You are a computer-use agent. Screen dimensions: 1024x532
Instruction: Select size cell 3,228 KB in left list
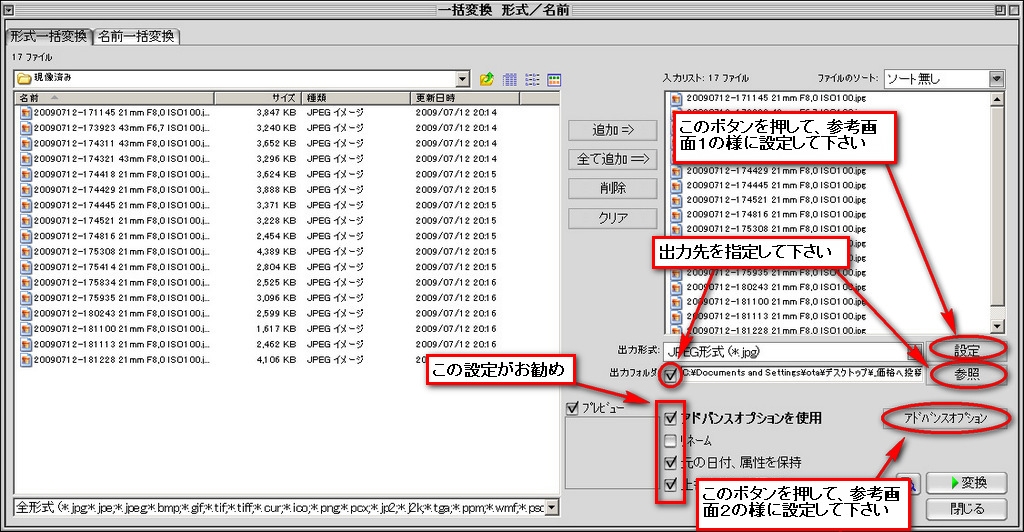pos(276,221)
